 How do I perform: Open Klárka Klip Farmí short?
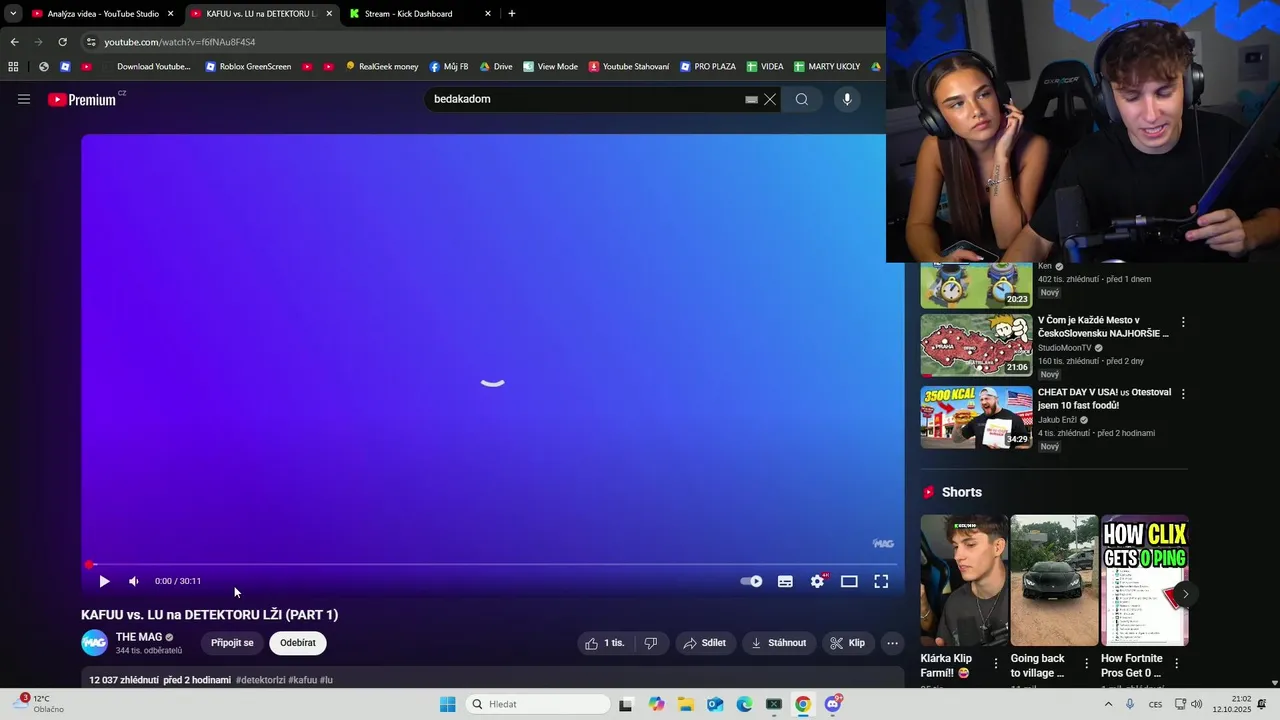click(964, 580)
